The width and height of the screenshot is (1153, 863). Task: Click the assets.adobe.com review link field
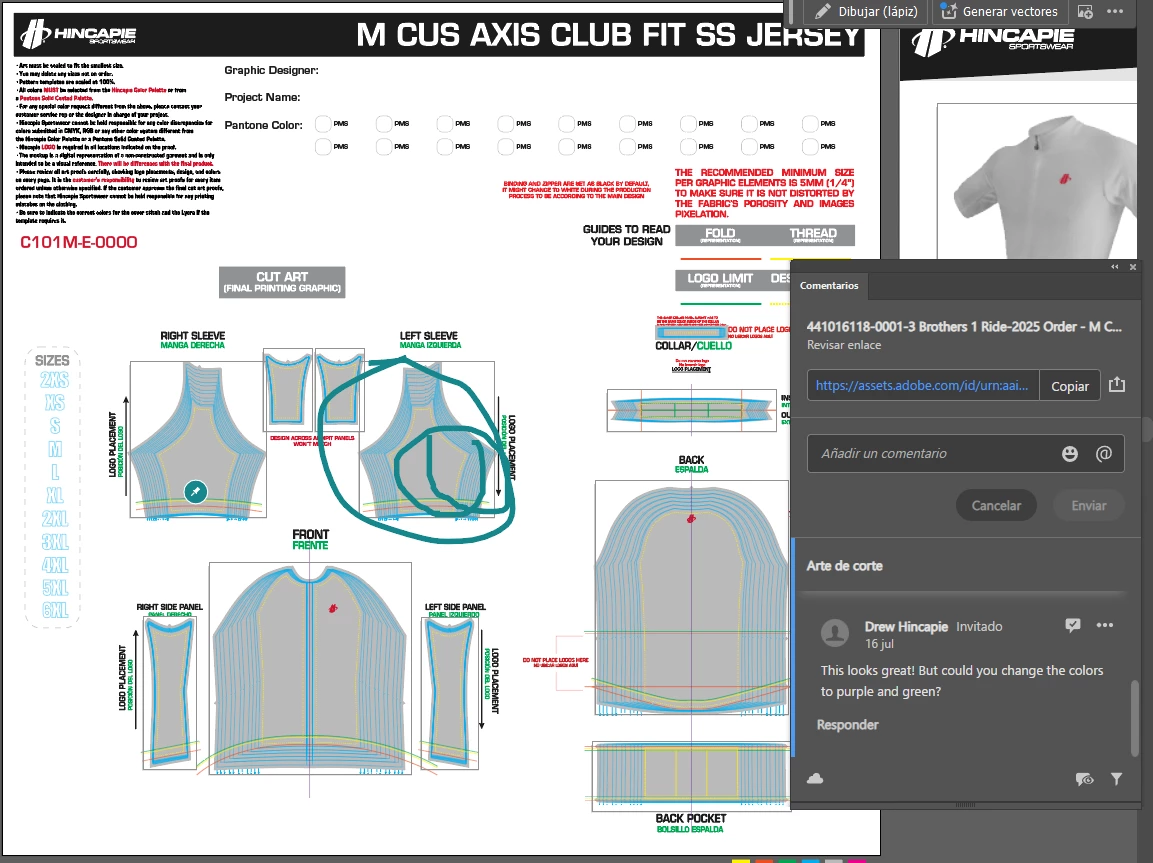click(x=923, y=385)
